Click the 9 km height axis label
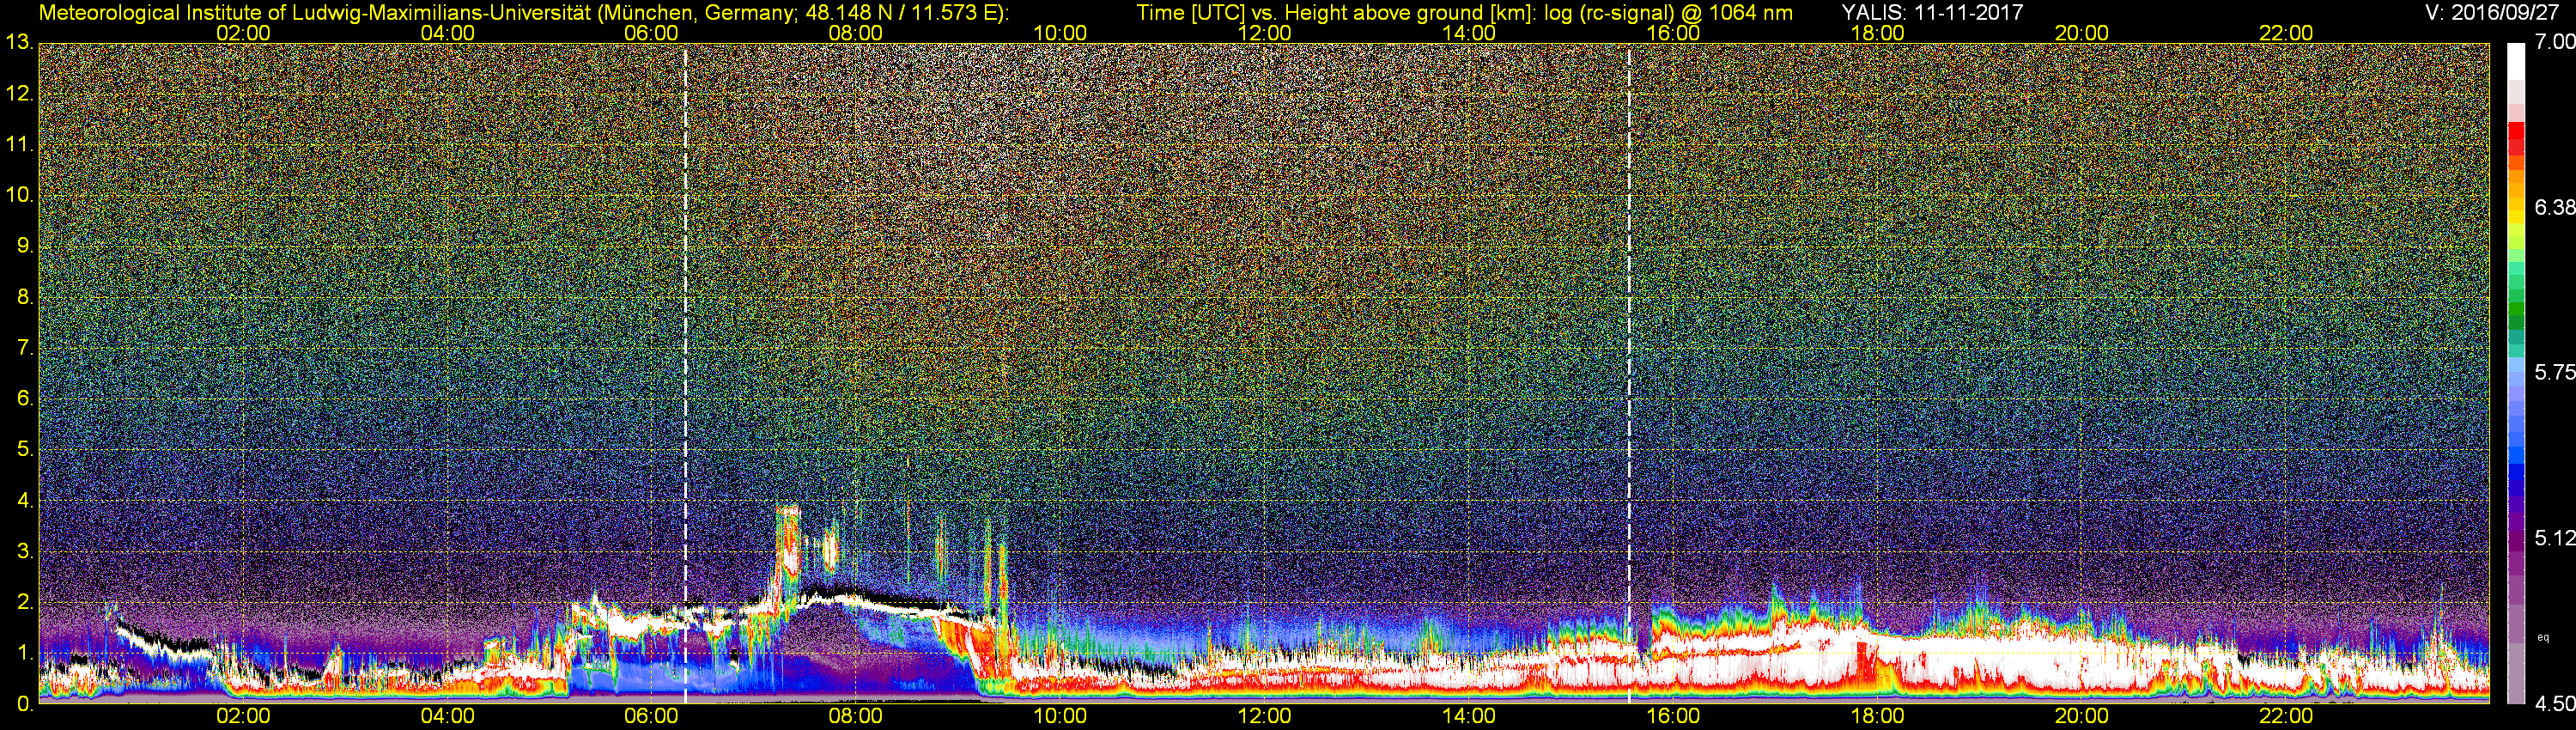2576x730 pixels. coord(24,245)
